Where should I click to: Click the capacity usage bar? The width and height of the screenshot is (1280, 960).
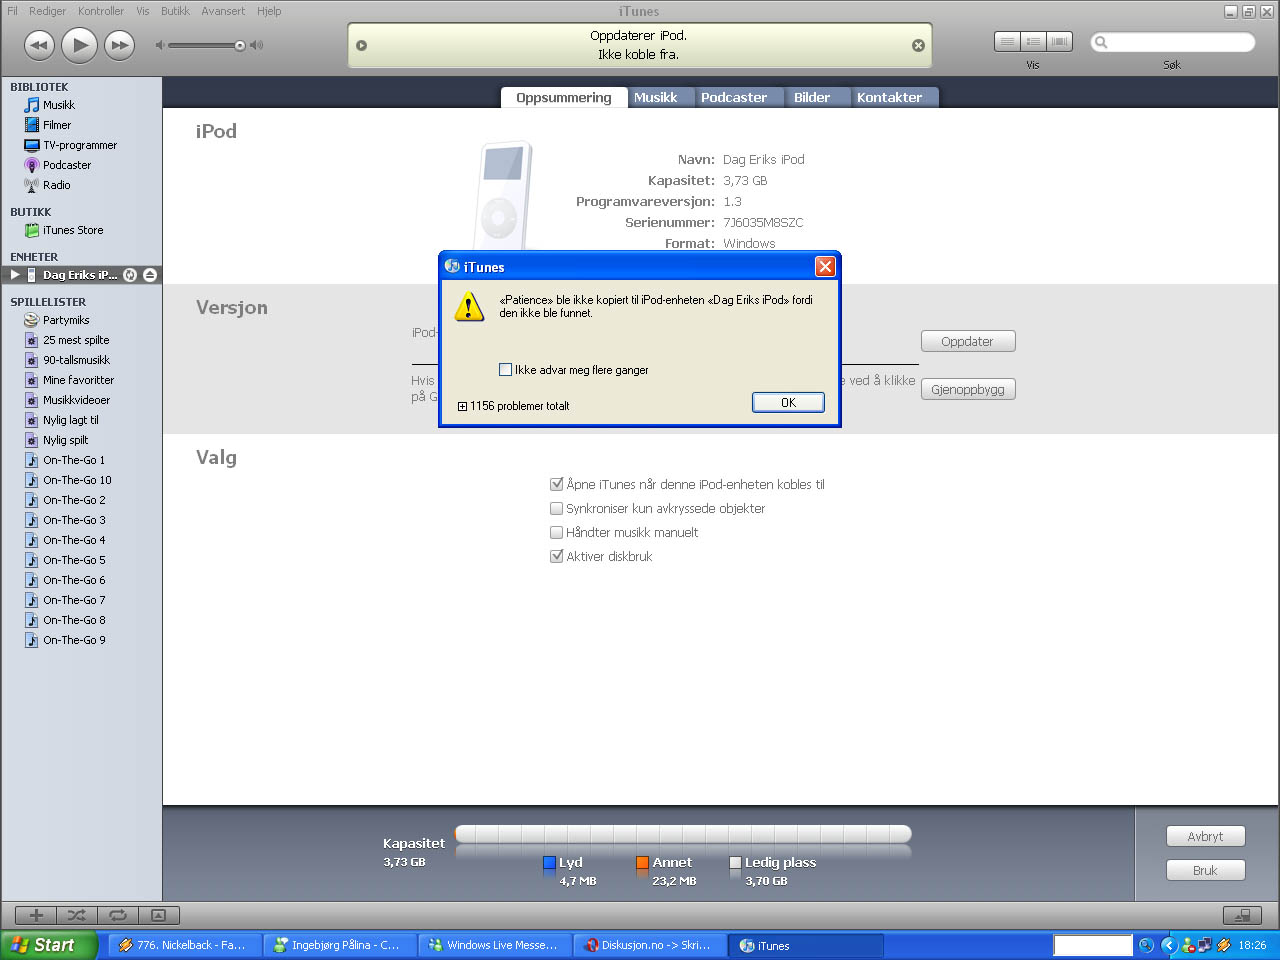point(683,834)
